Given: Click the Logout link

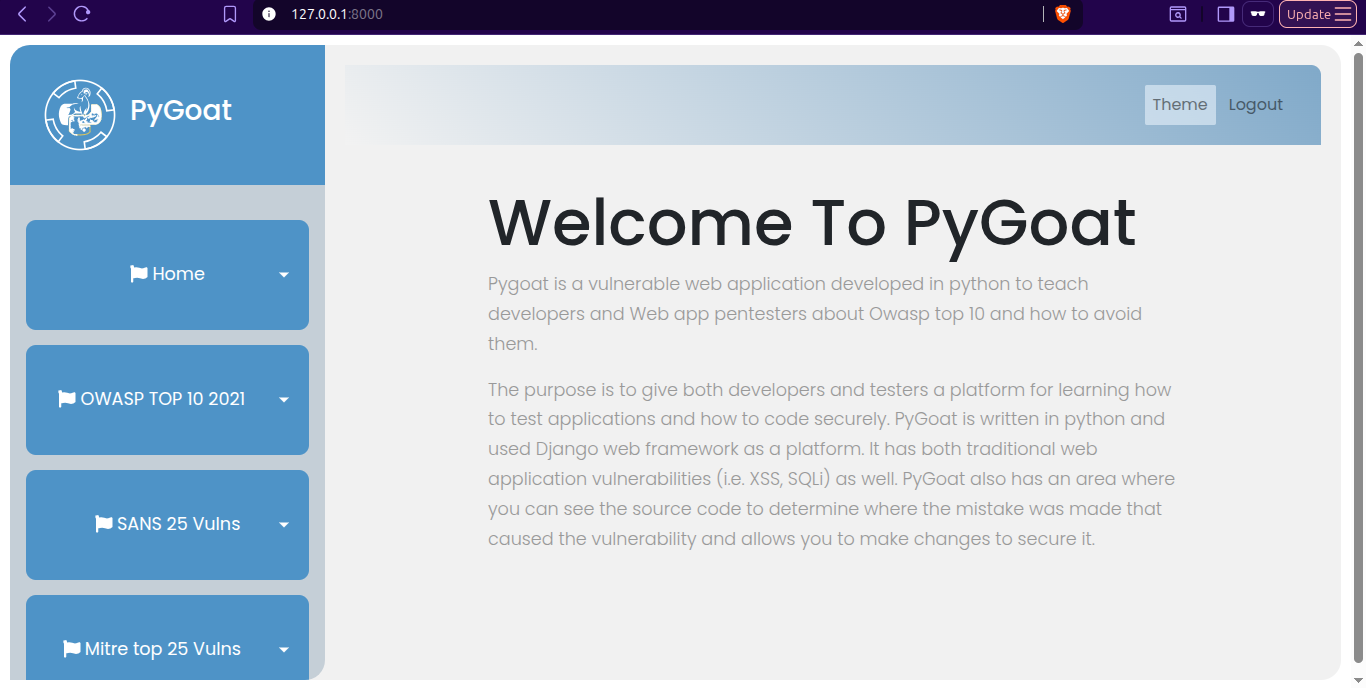Looking at the screenshot, I should coord(1255,105).
